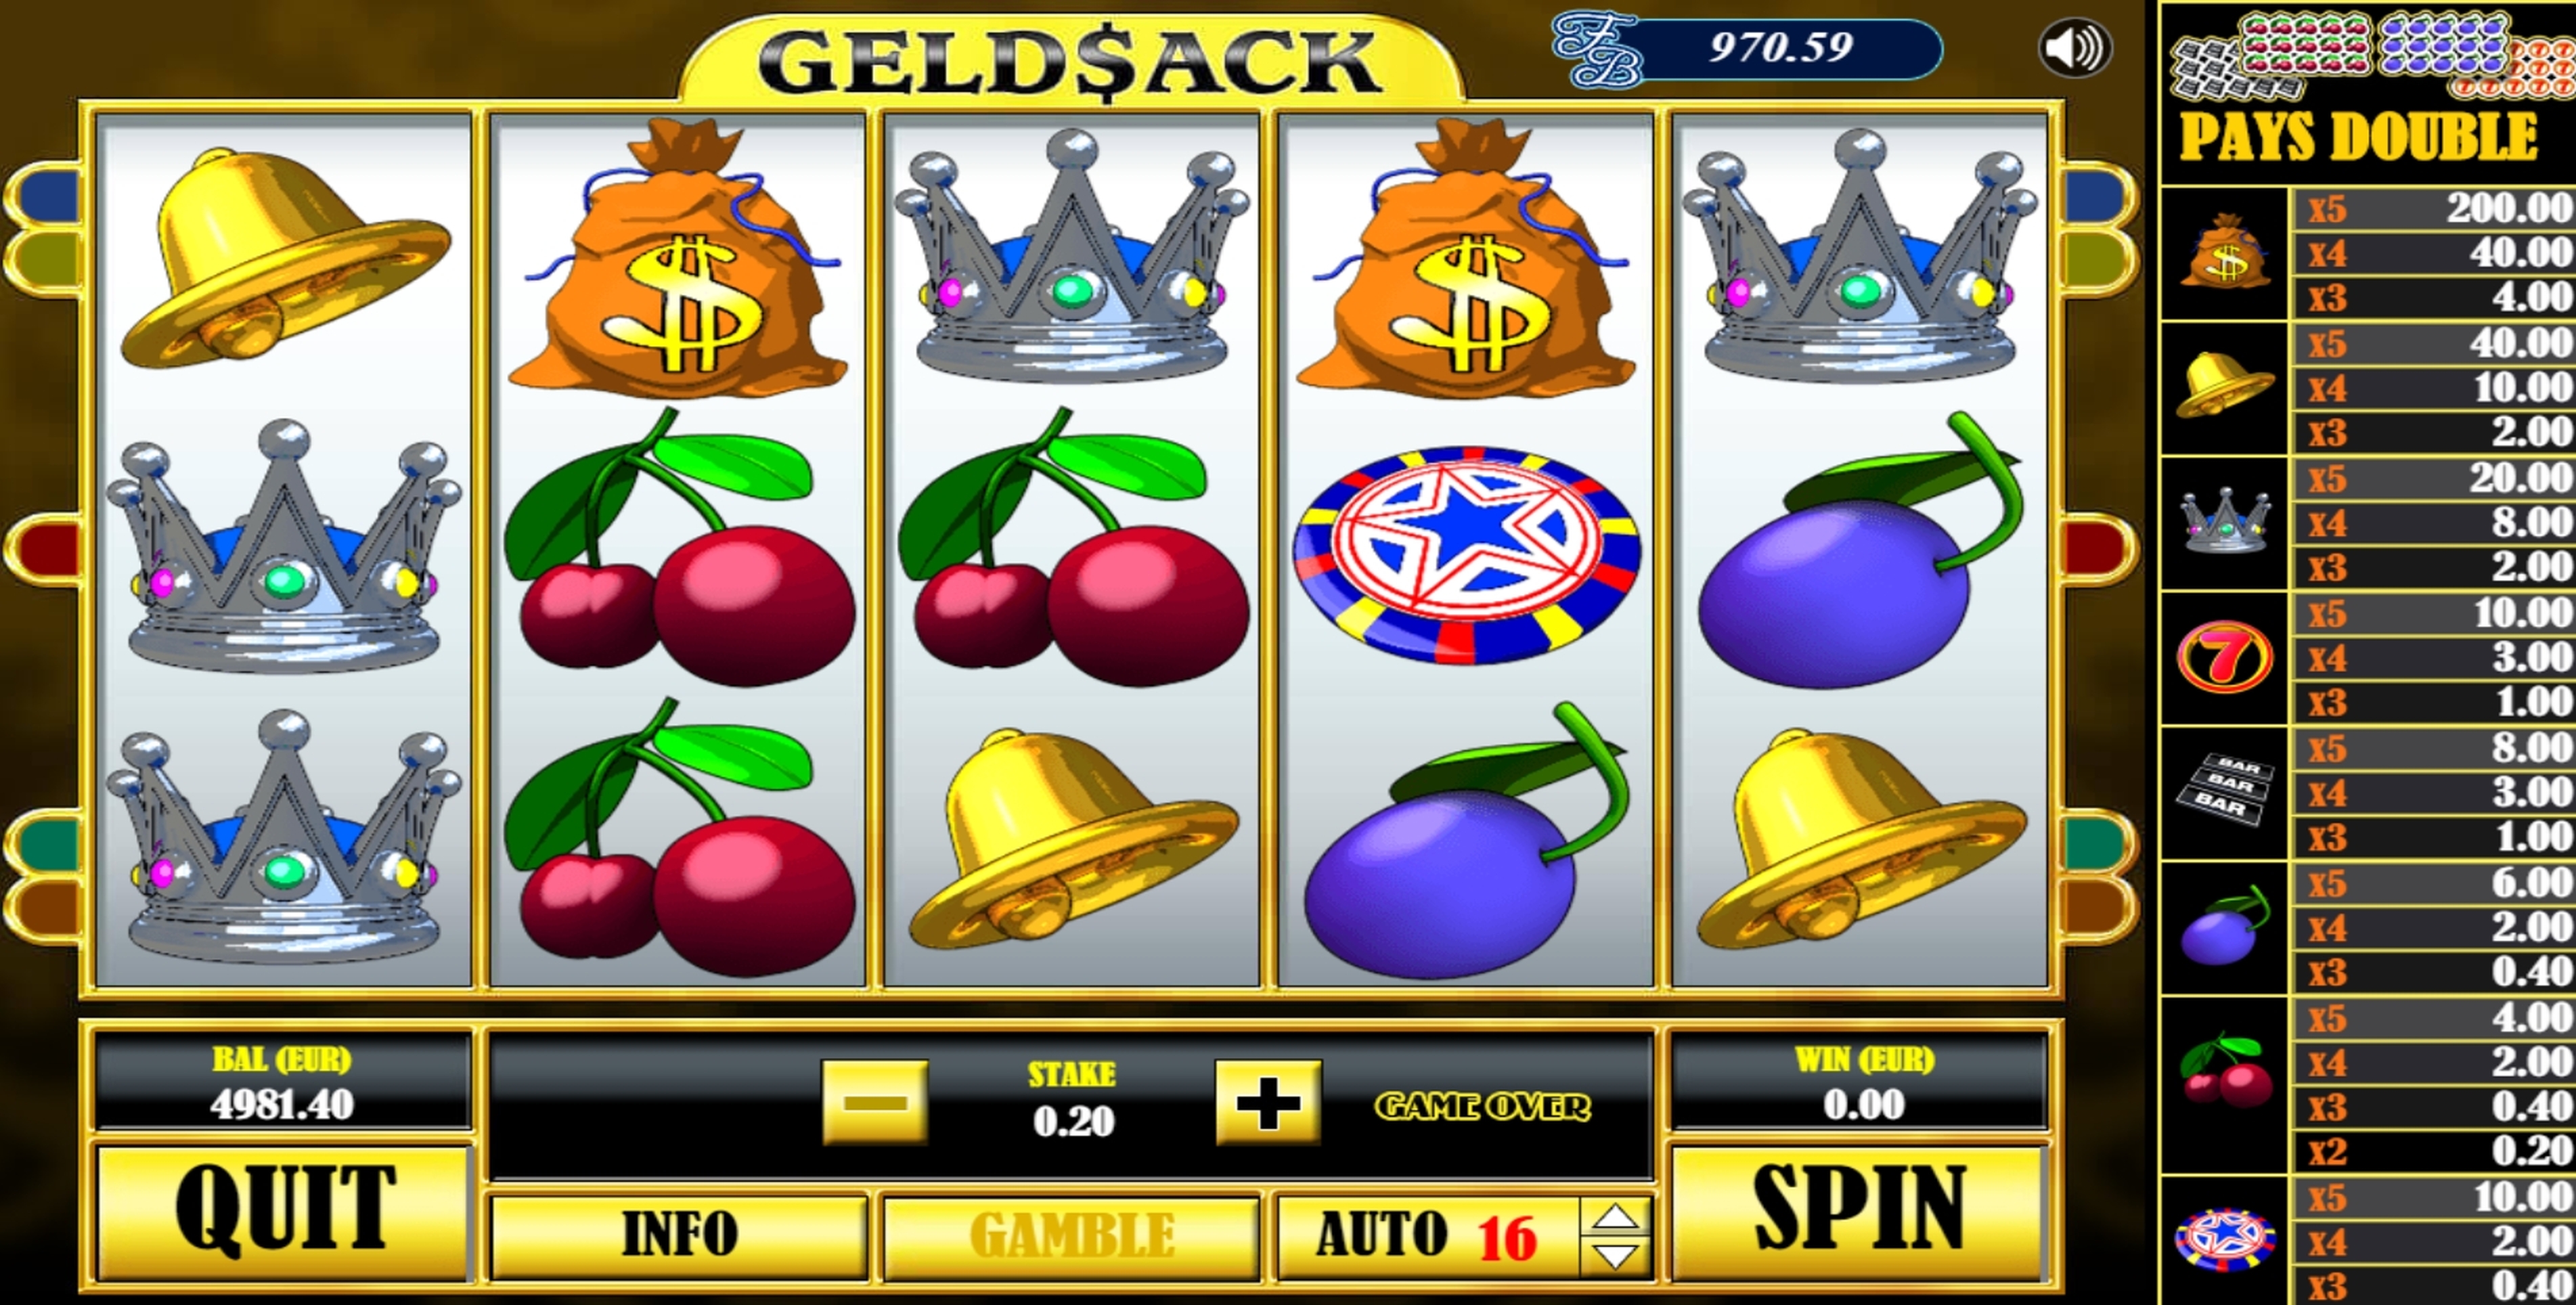Click the red seven icon in paytable
The image size is (2576, 1305).
point(2225,657)
